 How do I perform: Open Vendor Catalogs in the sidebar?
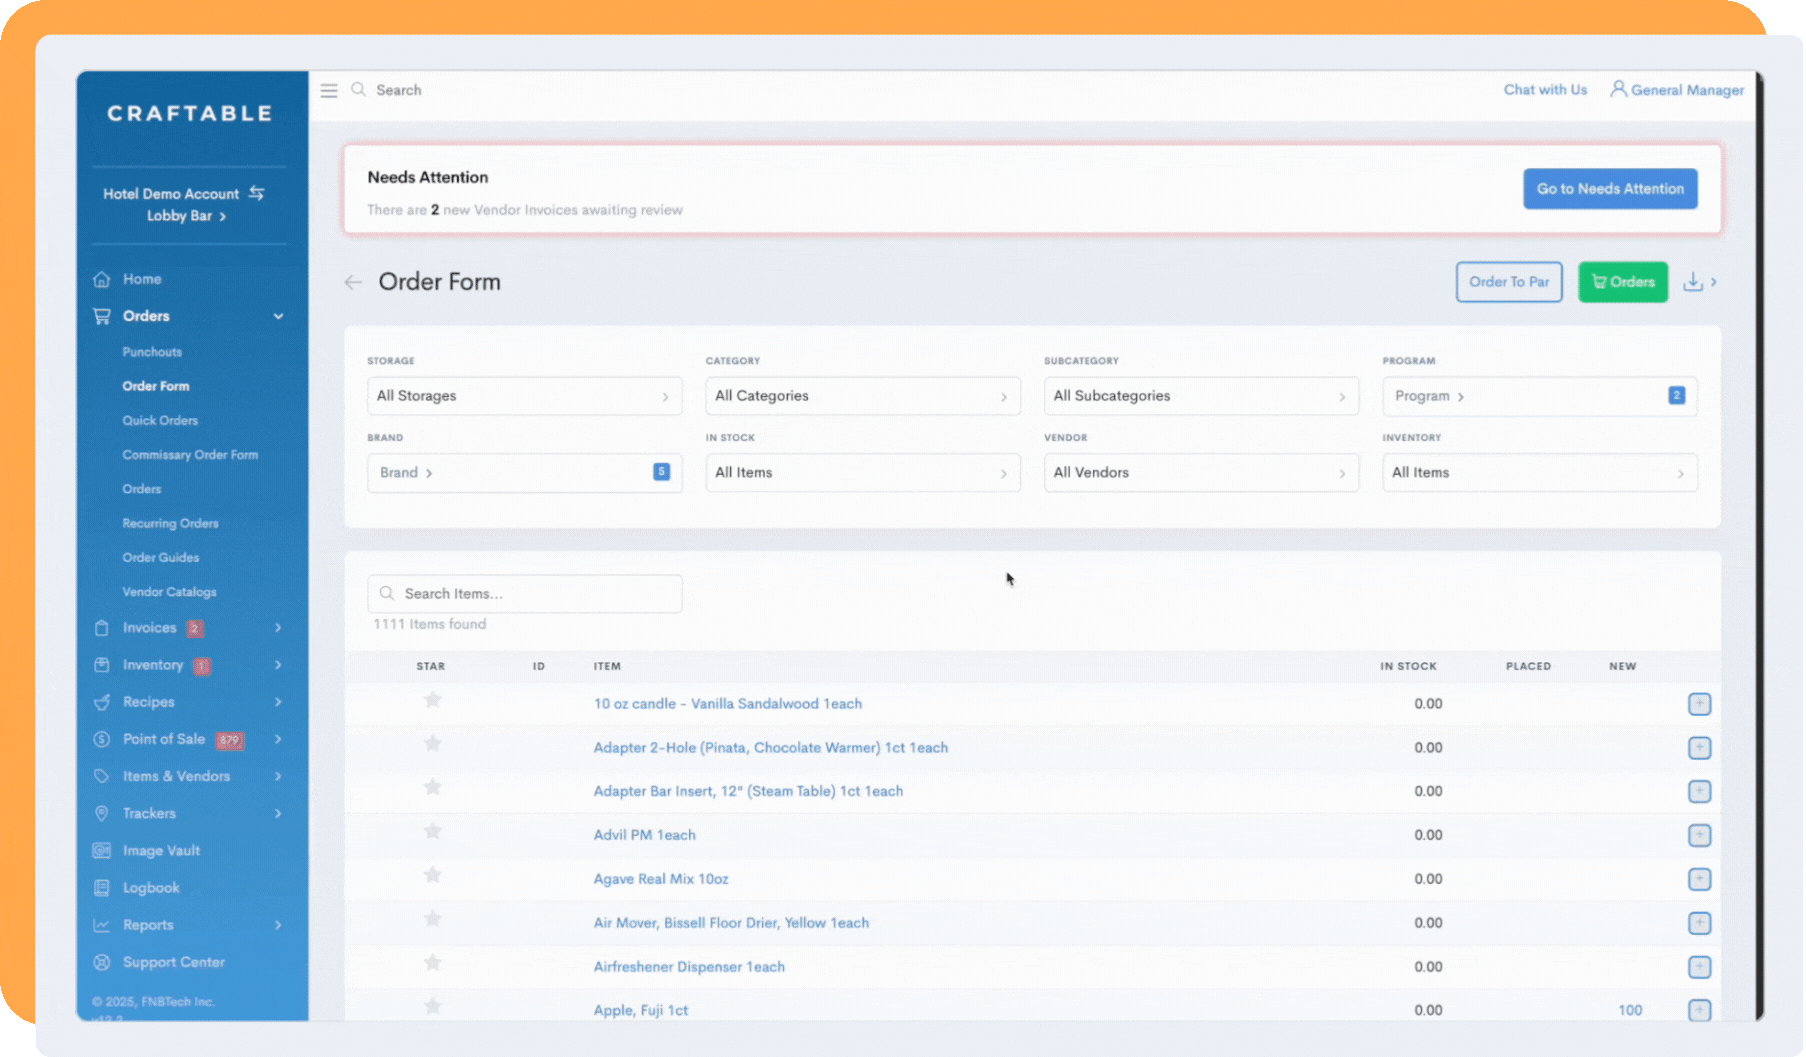169,592
